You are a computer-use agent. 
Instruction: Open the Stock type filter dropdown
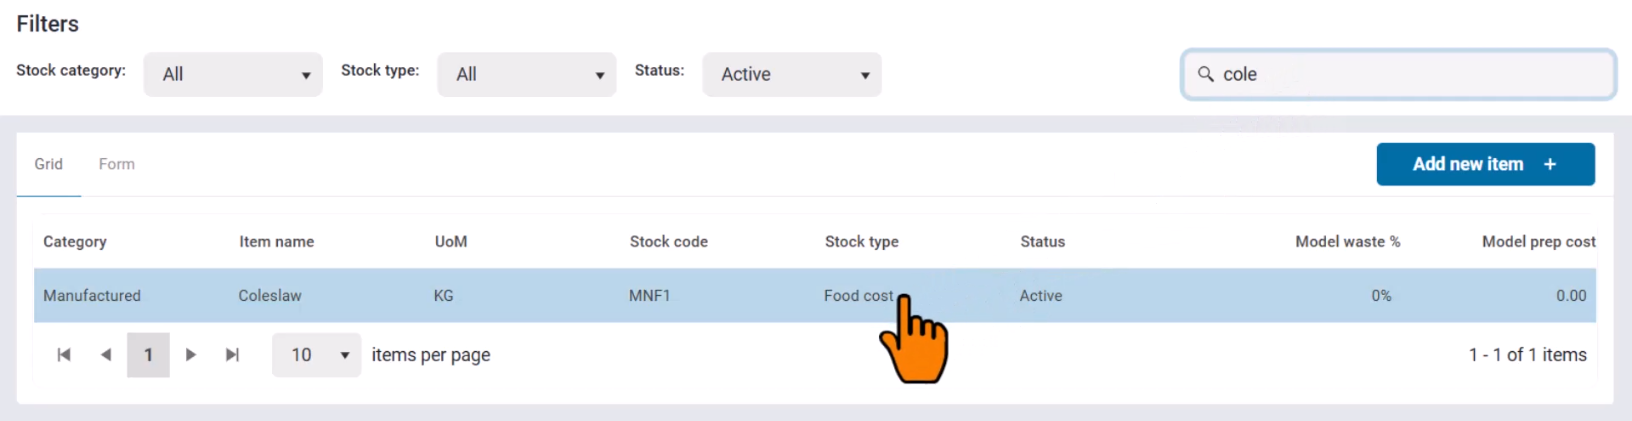tap(526, 74)
